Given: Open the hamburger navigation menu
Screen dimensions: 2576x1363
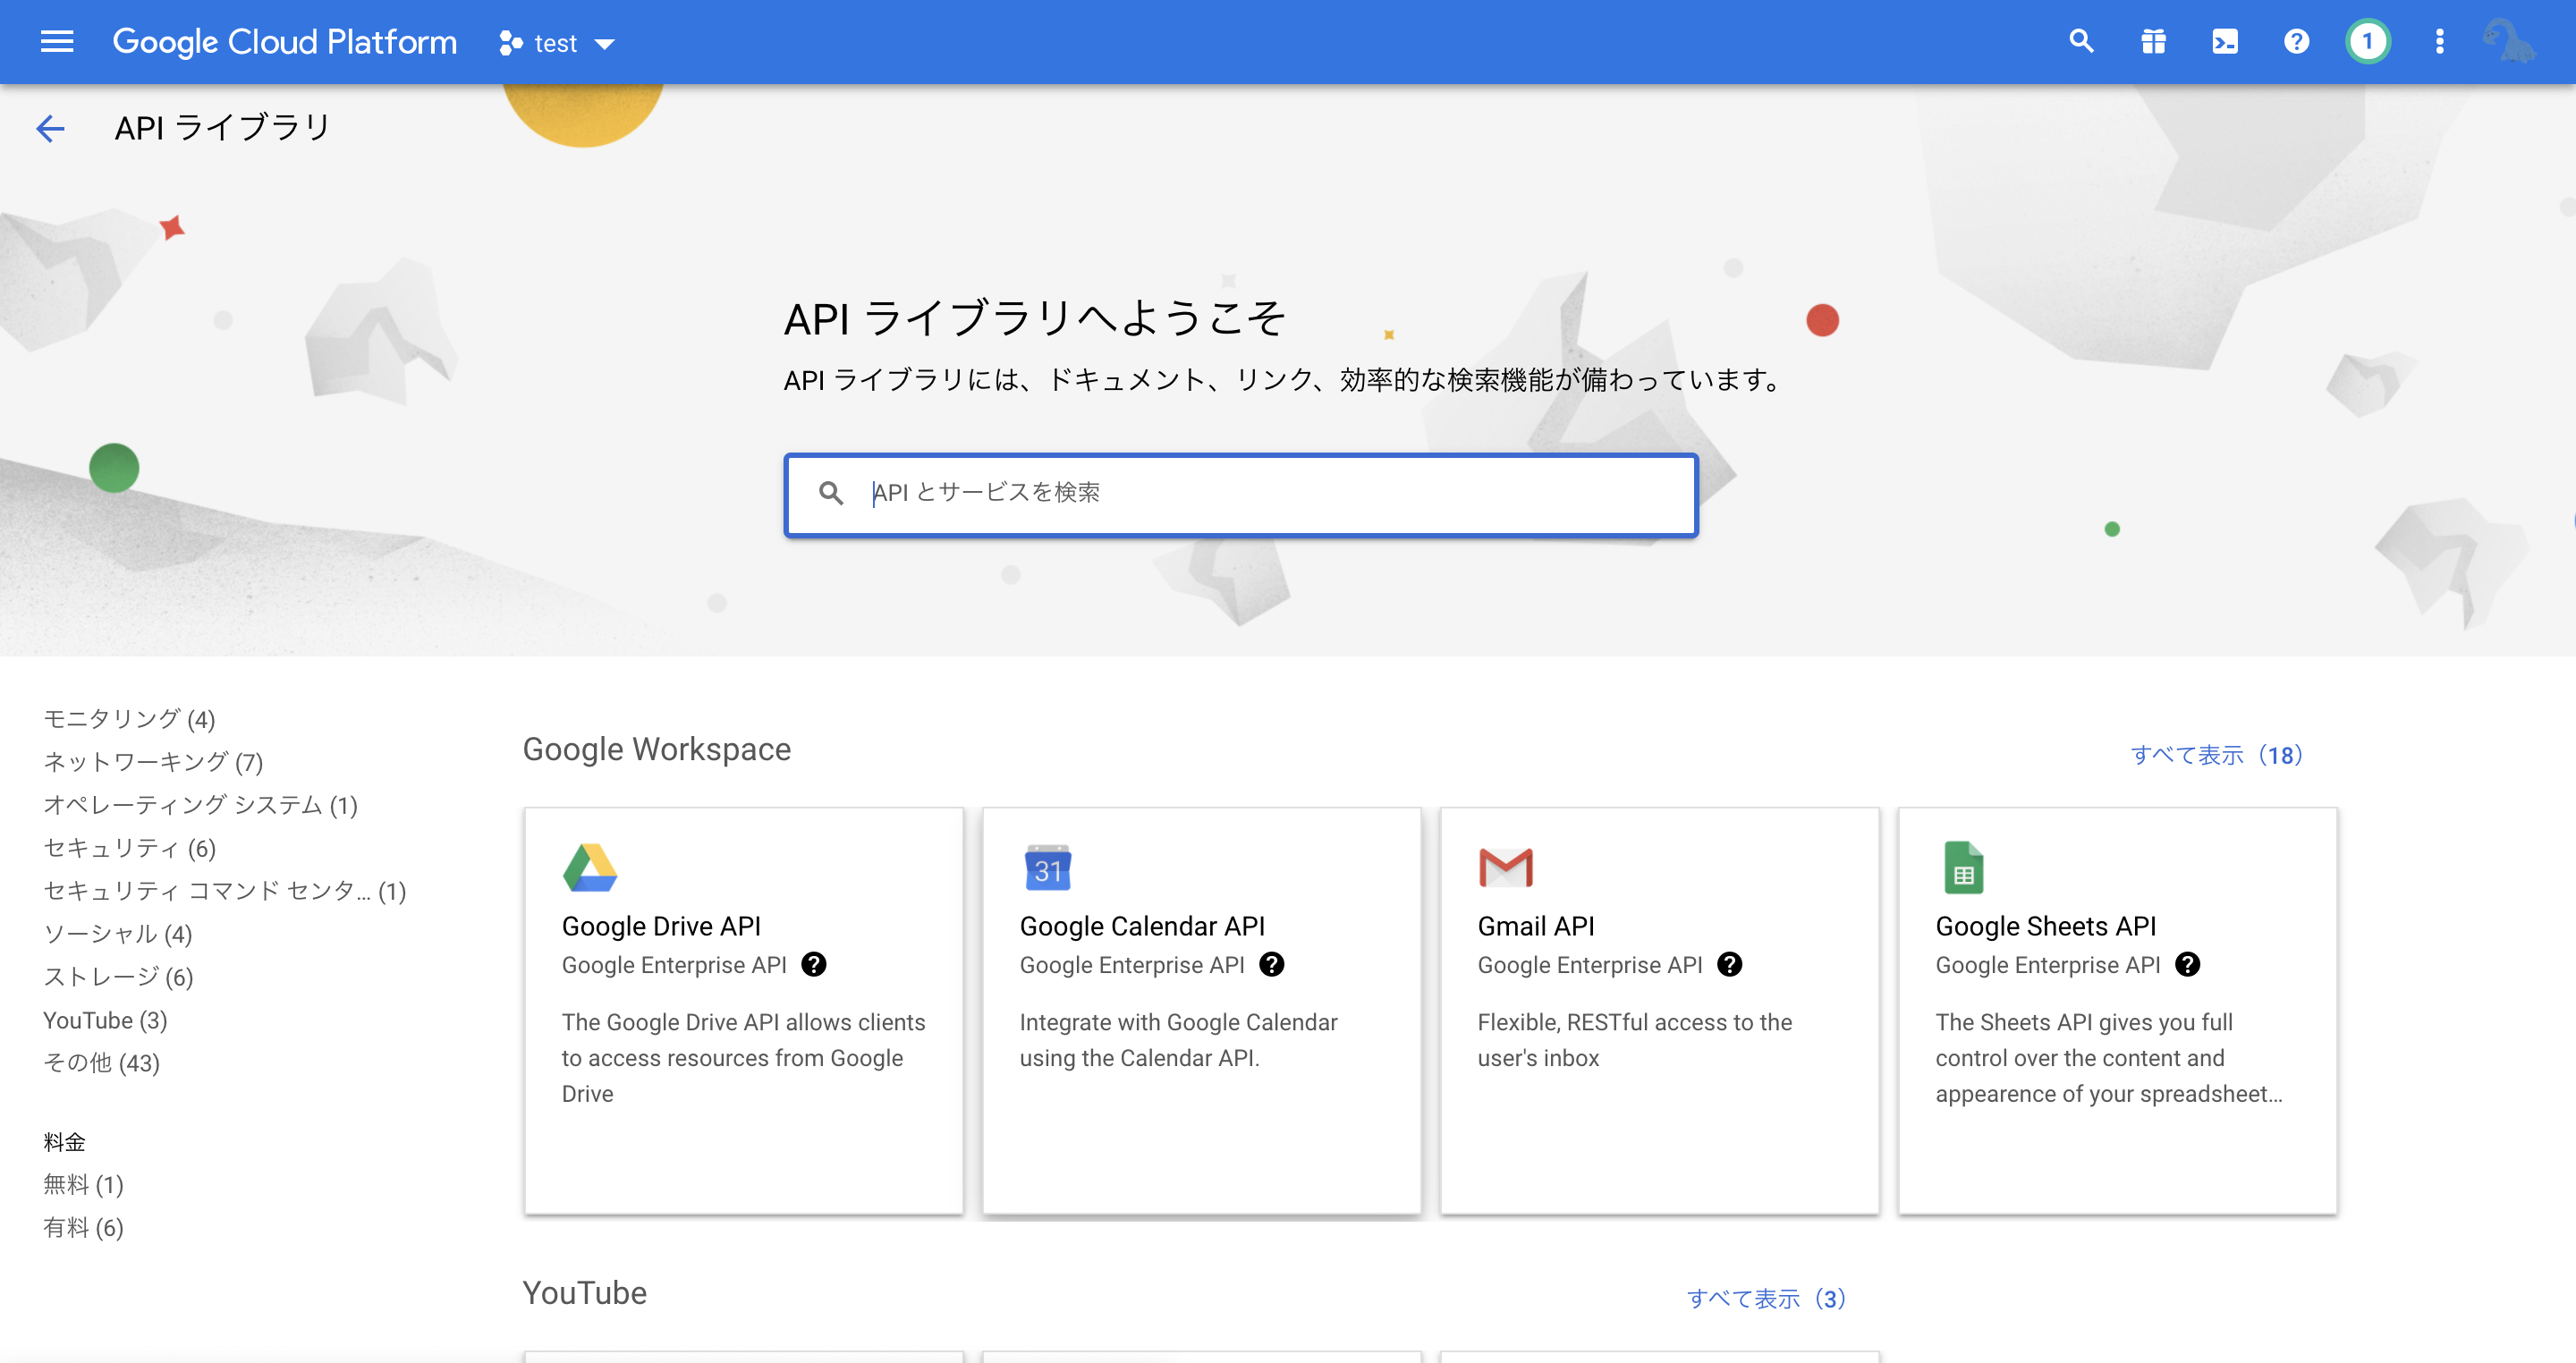Looking at the screenshot, I should coord(57,42).
